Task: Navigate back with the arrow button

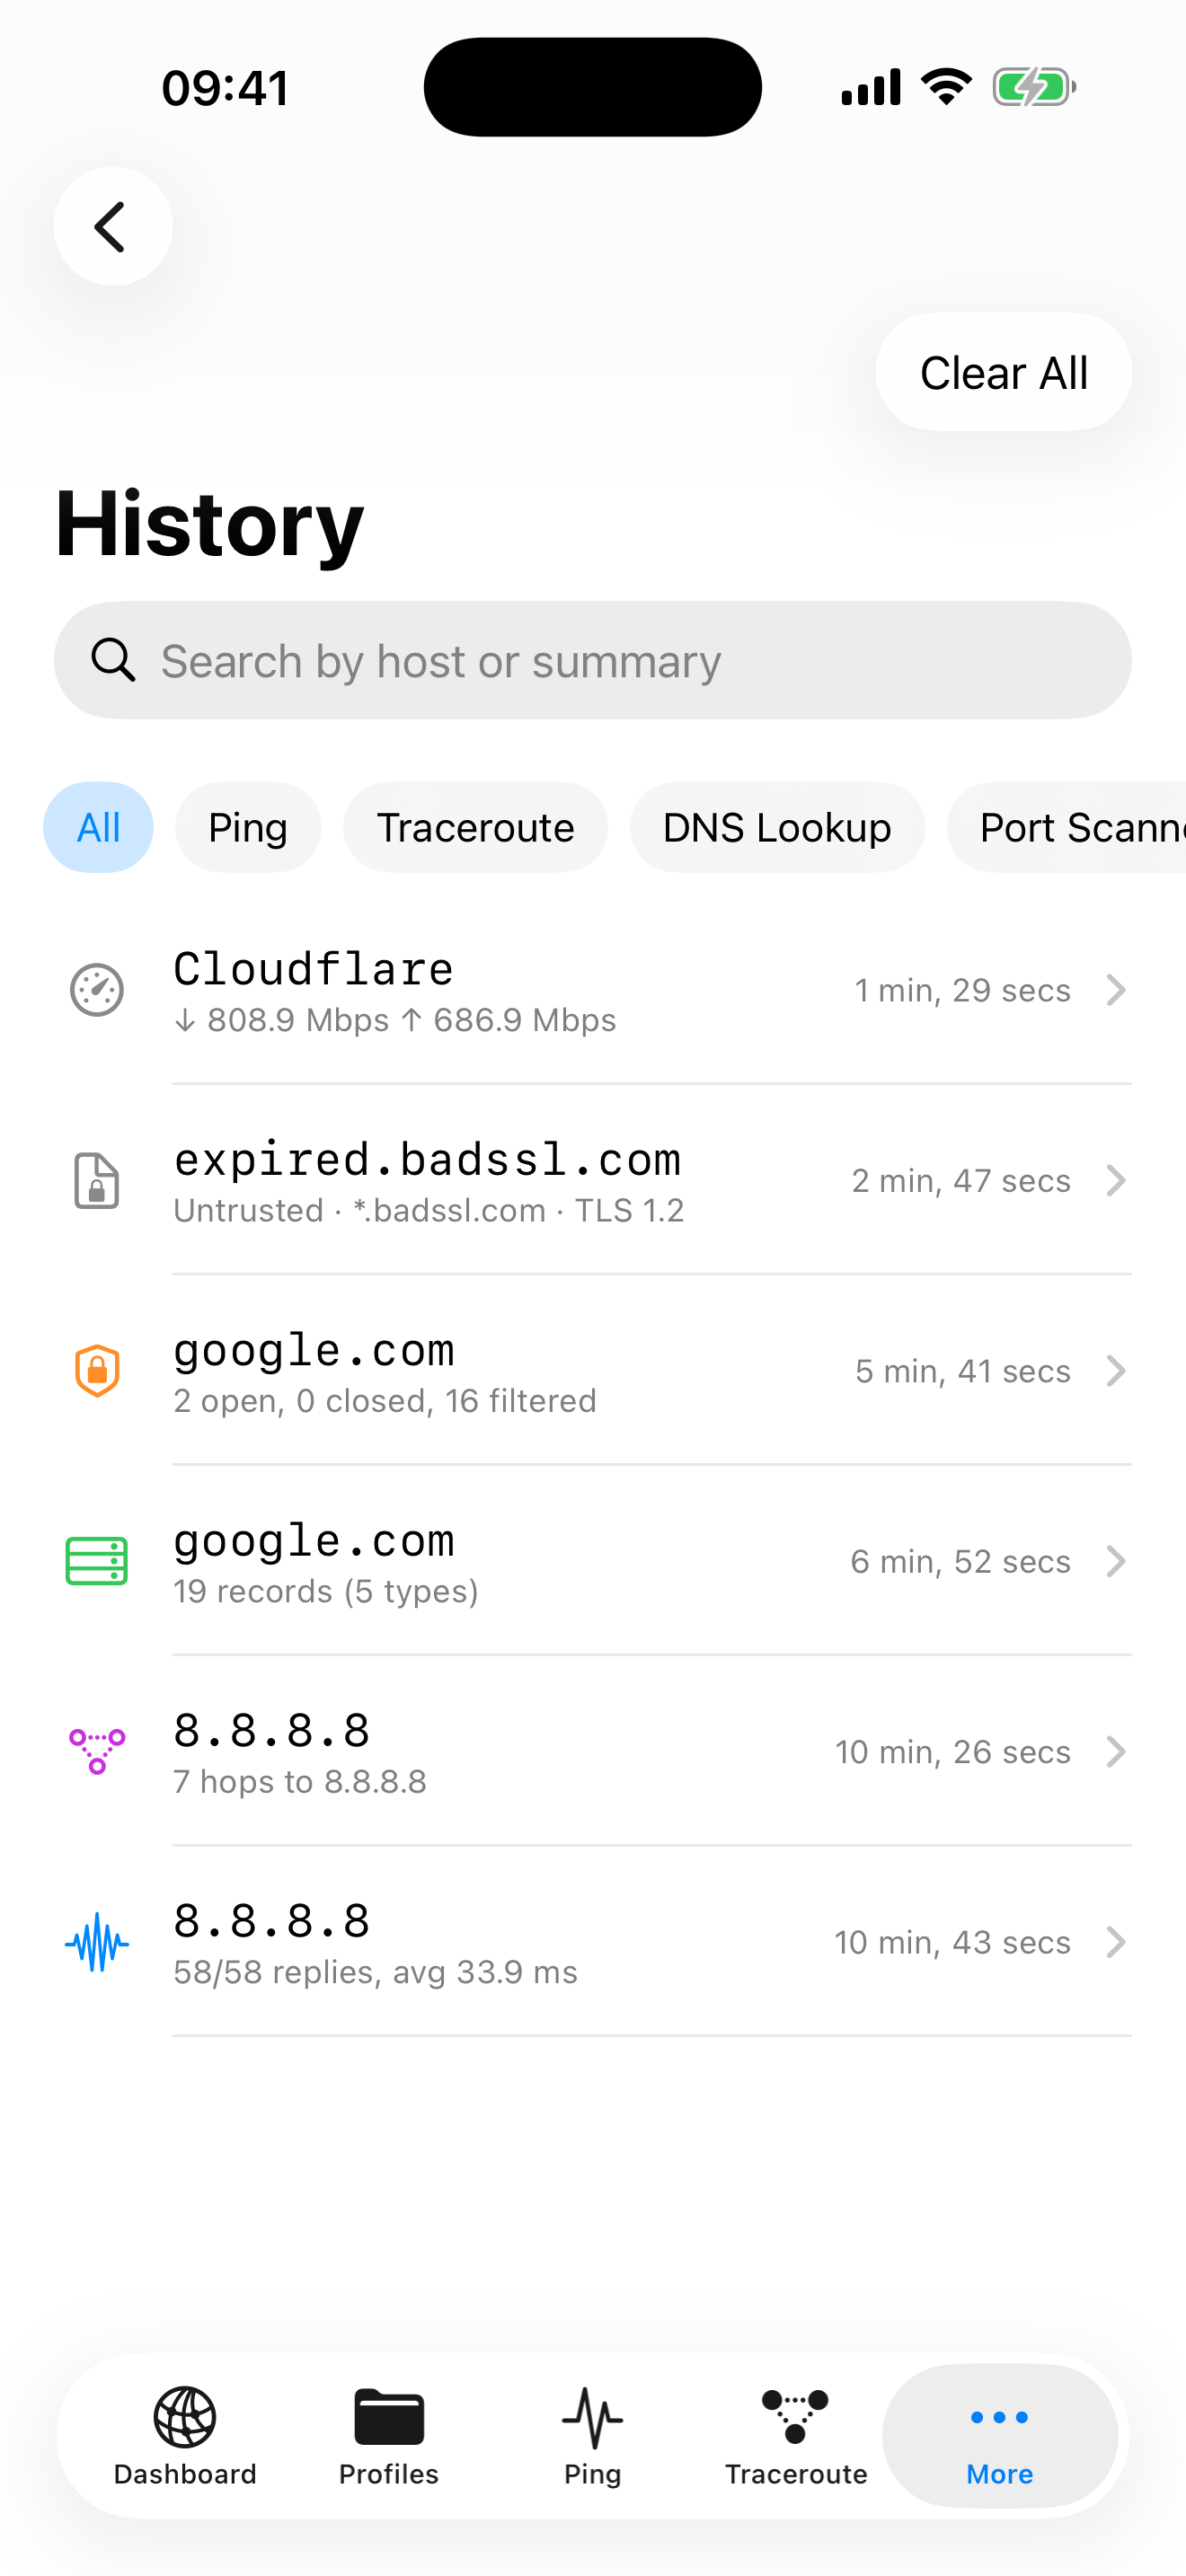Action: pos(113,226)
